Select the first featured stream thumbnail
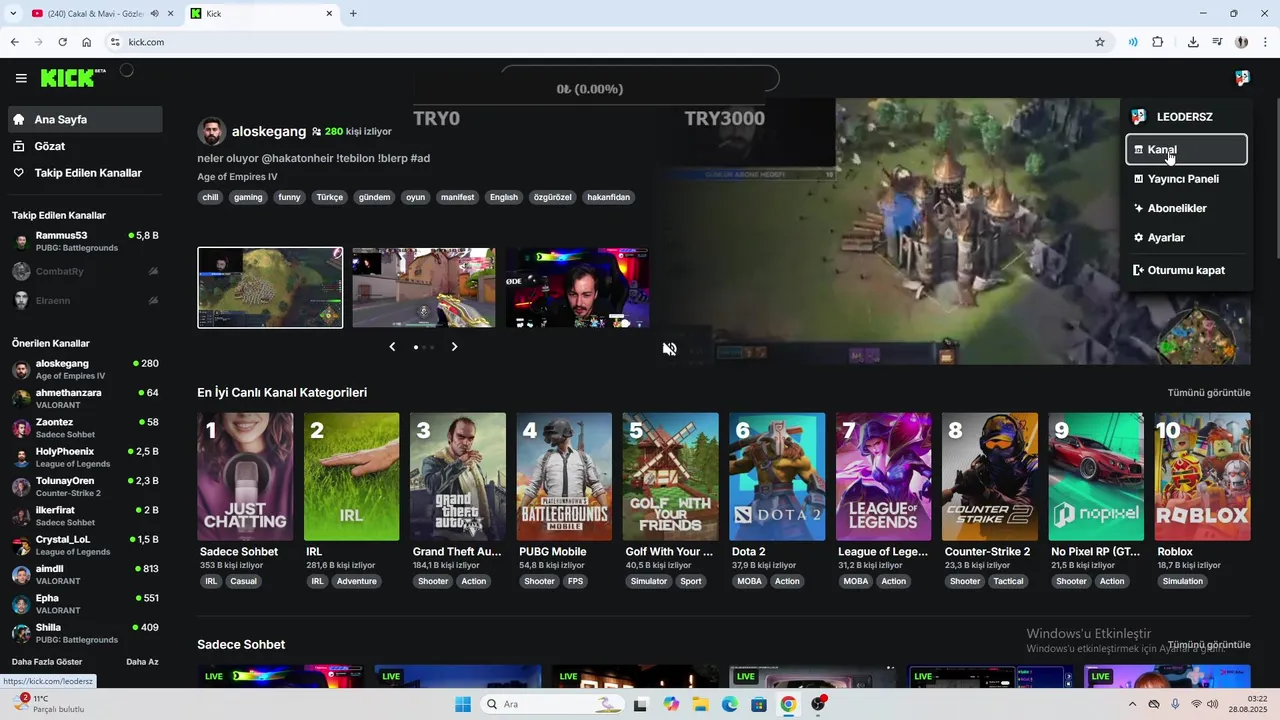This screenshot has width=1280, height=720. tap(270, 288)
